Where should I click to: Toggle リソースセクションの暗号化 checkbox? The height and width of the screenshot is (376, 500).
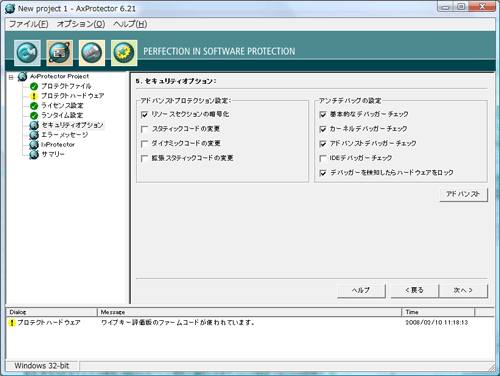pyautogui.click(x=144, y=115)
